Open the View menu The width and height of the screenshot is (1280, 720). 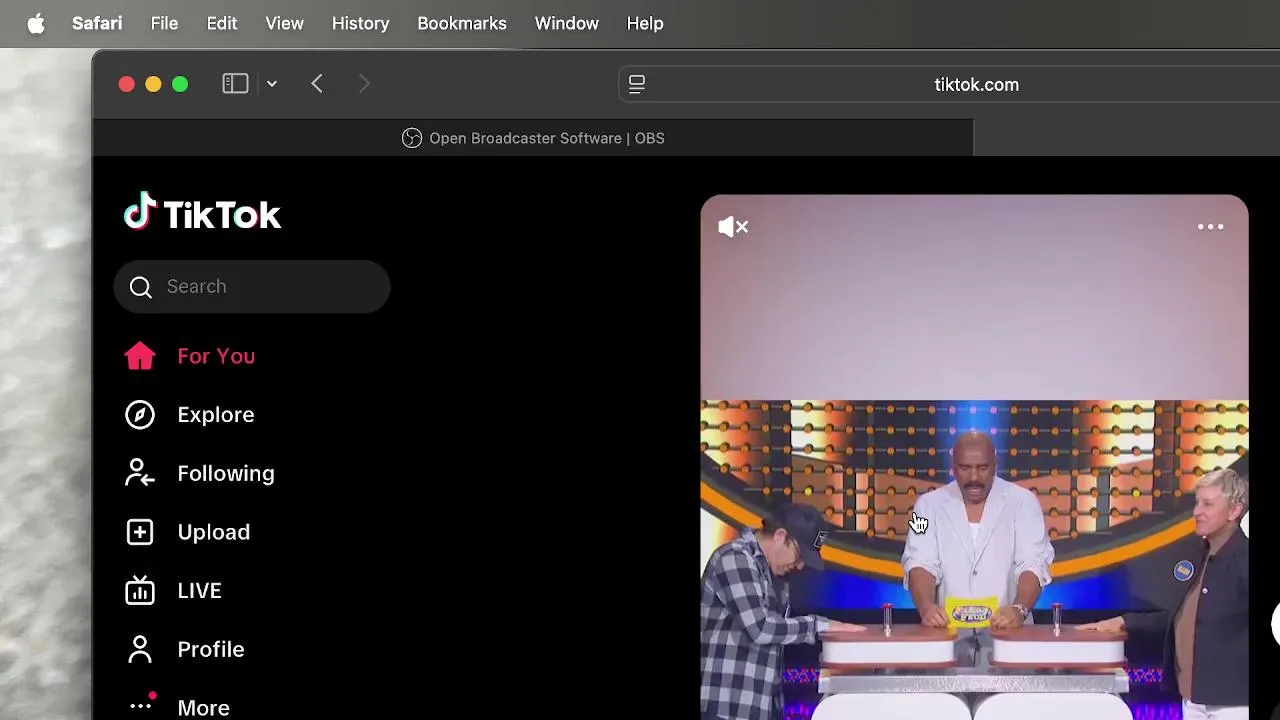(284, 23)
